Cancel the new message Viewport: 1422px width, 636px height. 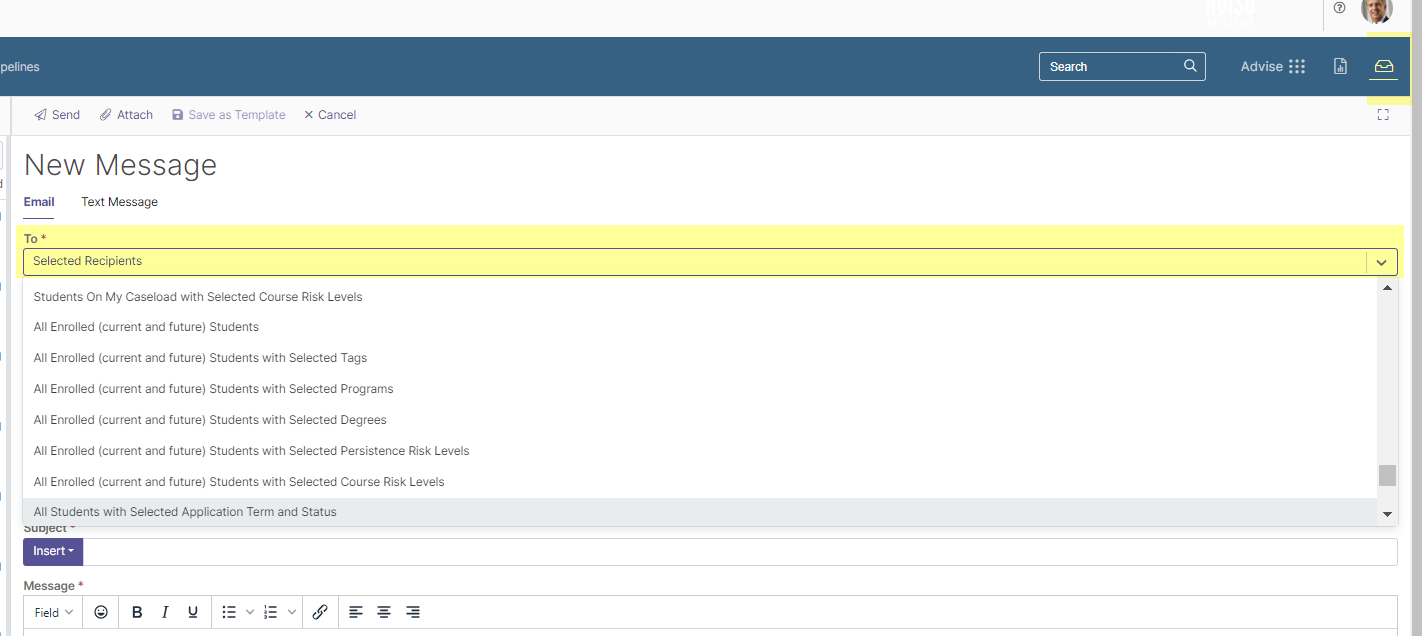(x=330, y=115)
